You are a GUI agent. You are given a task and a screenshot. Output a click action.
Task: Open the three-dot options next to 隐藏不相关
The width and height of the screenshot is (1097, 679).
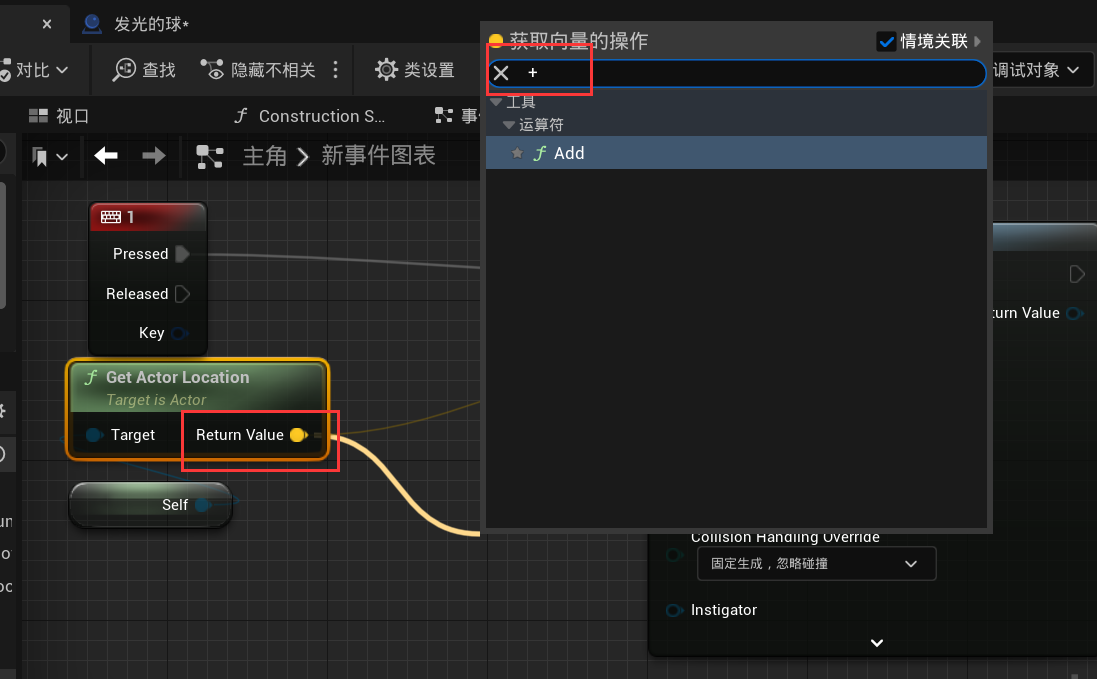[336, 70]
